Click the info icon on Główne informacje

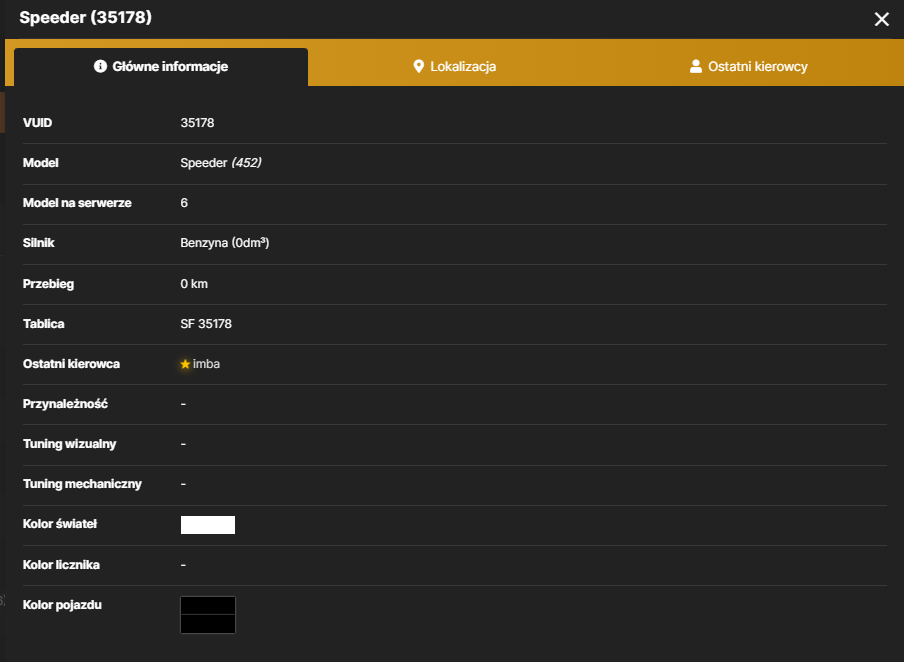pyautogui.click(x=100, y=66)
